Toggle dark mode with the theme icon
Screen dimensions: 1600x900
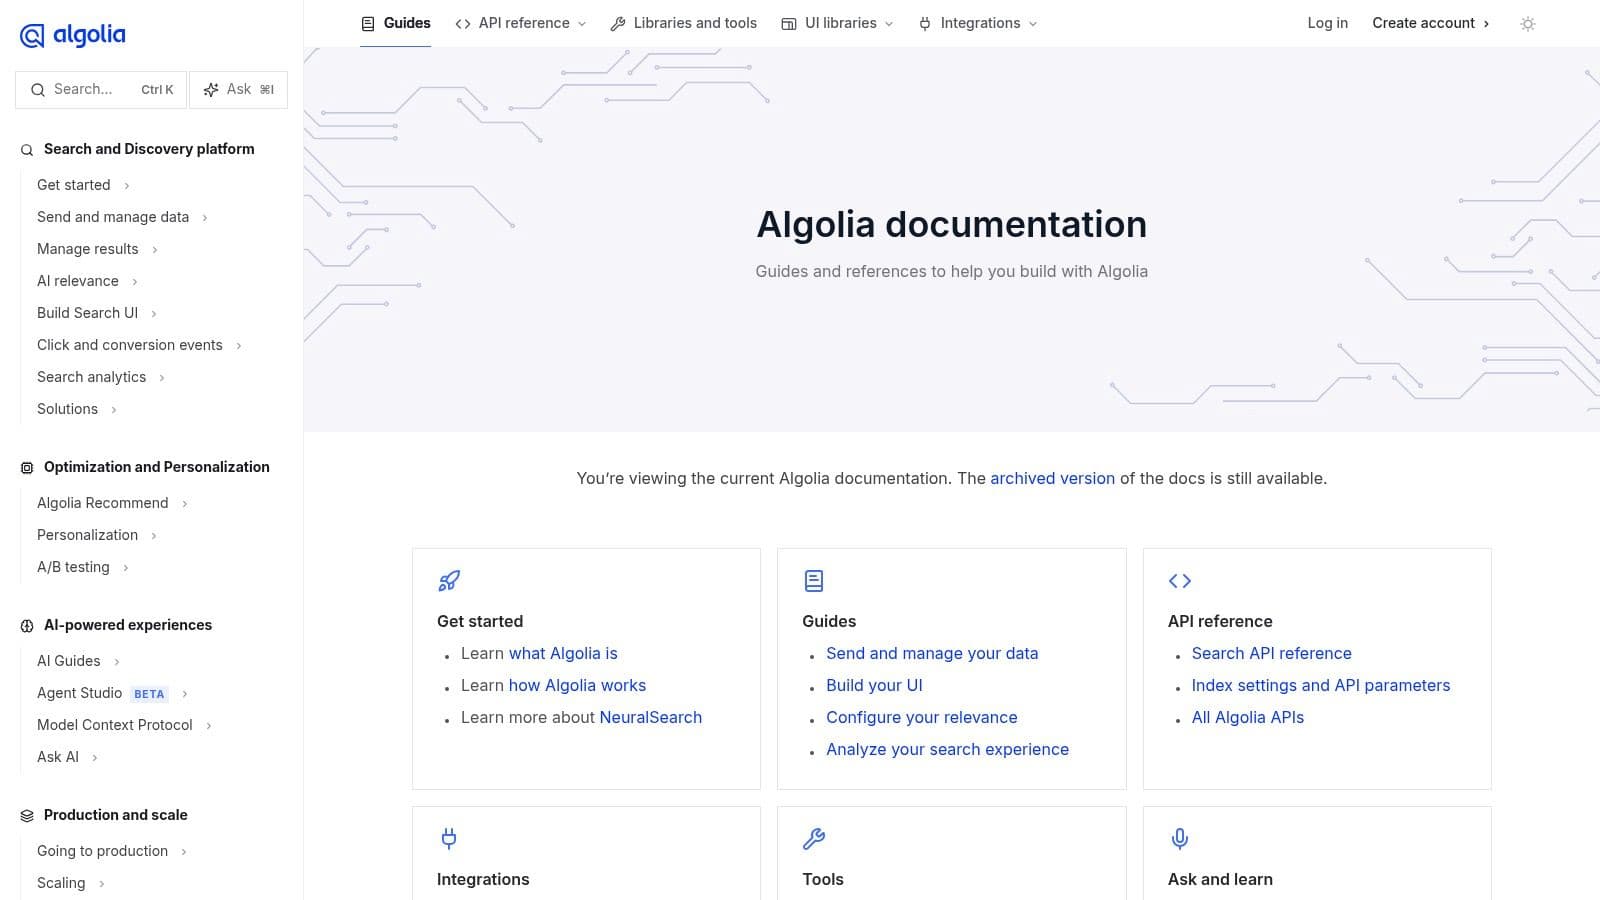(x=1528, y=23)
